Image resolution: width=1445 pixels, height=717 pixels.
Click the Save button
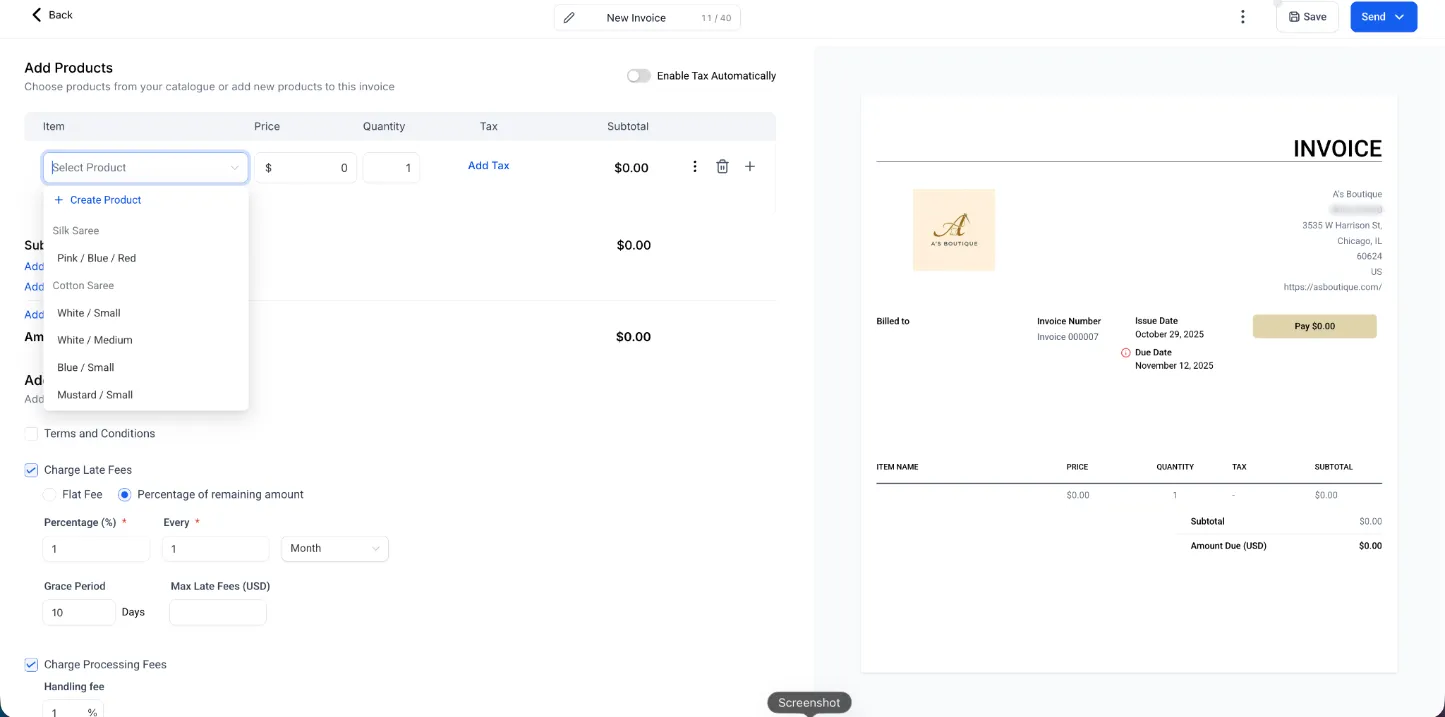coord(1307,17)
